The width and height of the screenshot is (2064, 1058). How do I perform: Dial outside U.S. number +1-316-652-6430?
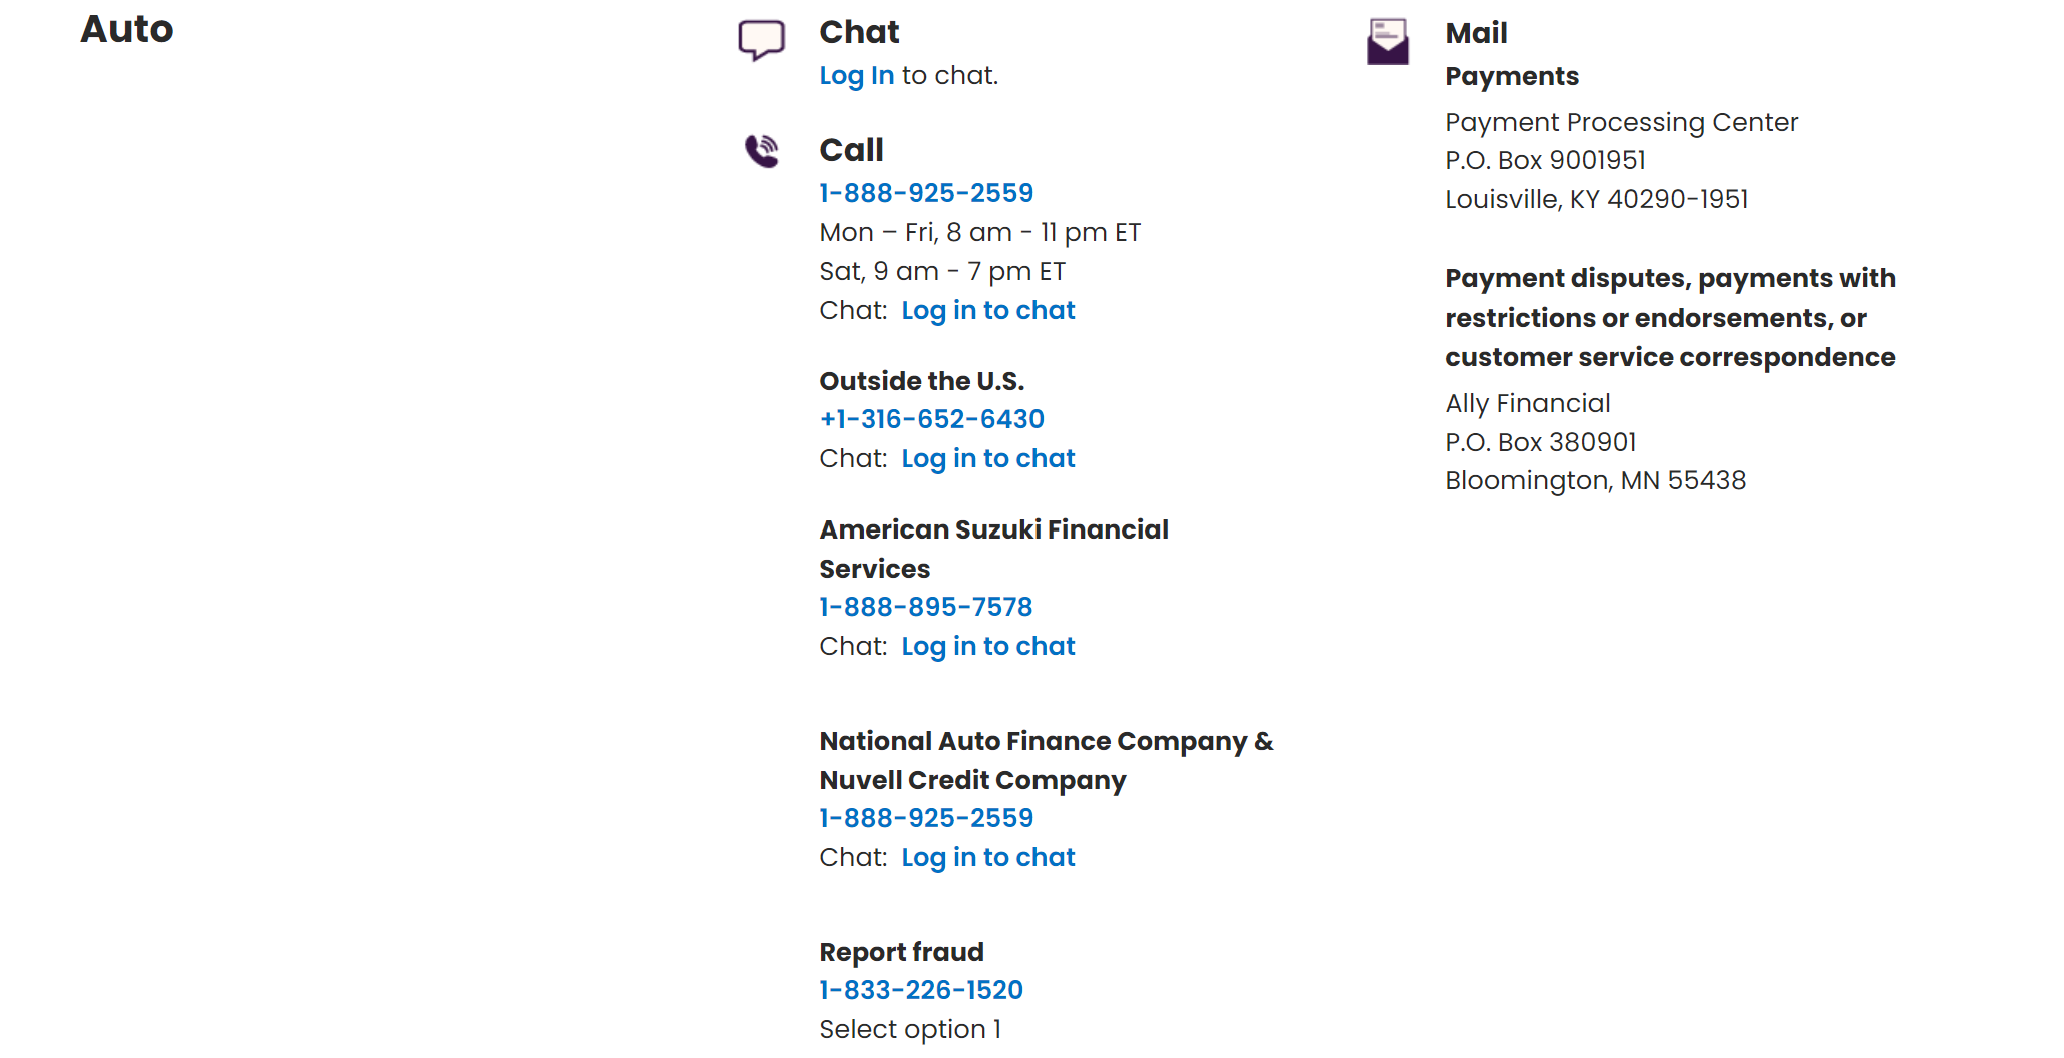click(x=932, y=419)
